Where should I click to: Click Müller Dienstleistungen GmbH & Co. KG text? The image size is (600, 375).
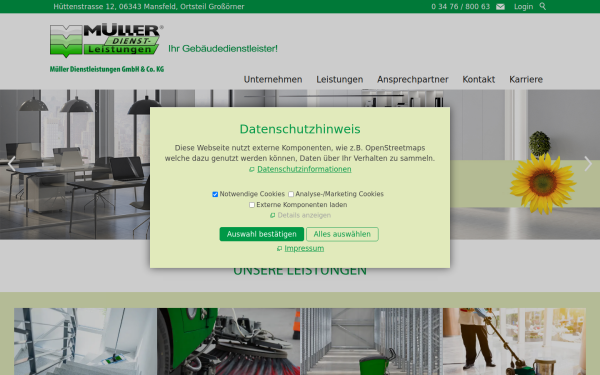pyautogui.click(x=107, y=69)
